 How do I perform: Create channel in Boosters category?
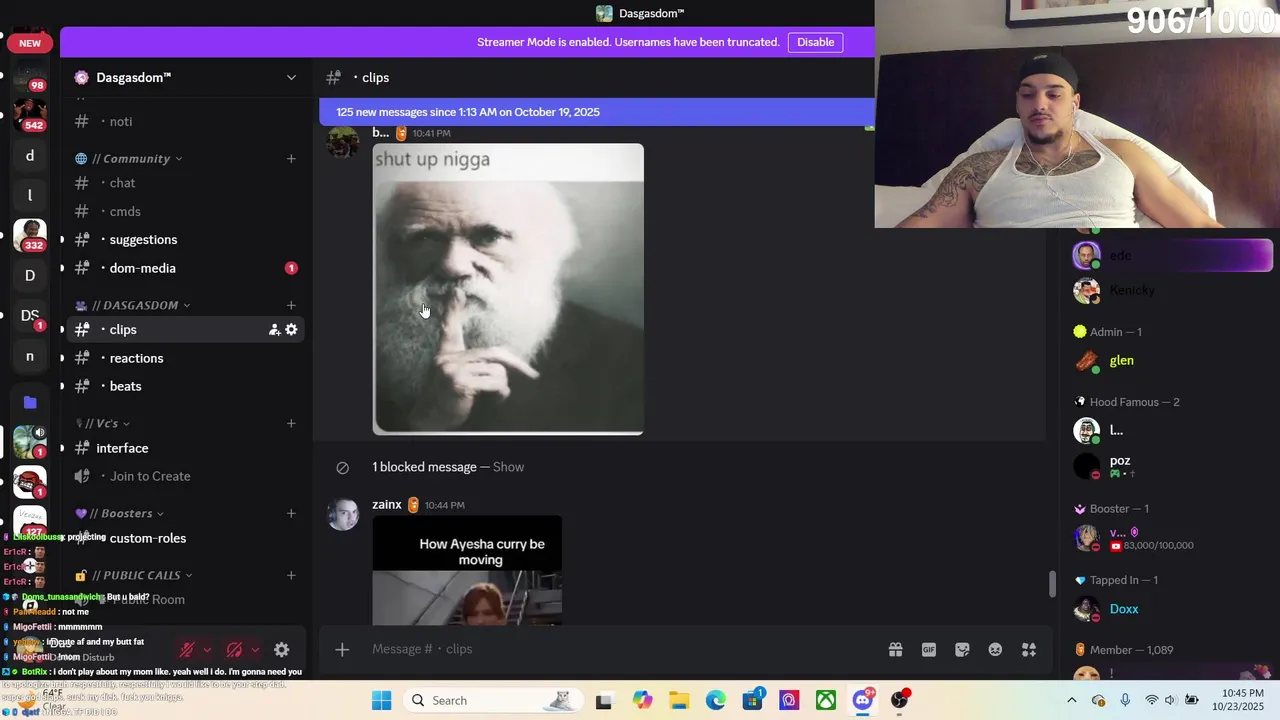pyautogui.click(x=291, y=513)
